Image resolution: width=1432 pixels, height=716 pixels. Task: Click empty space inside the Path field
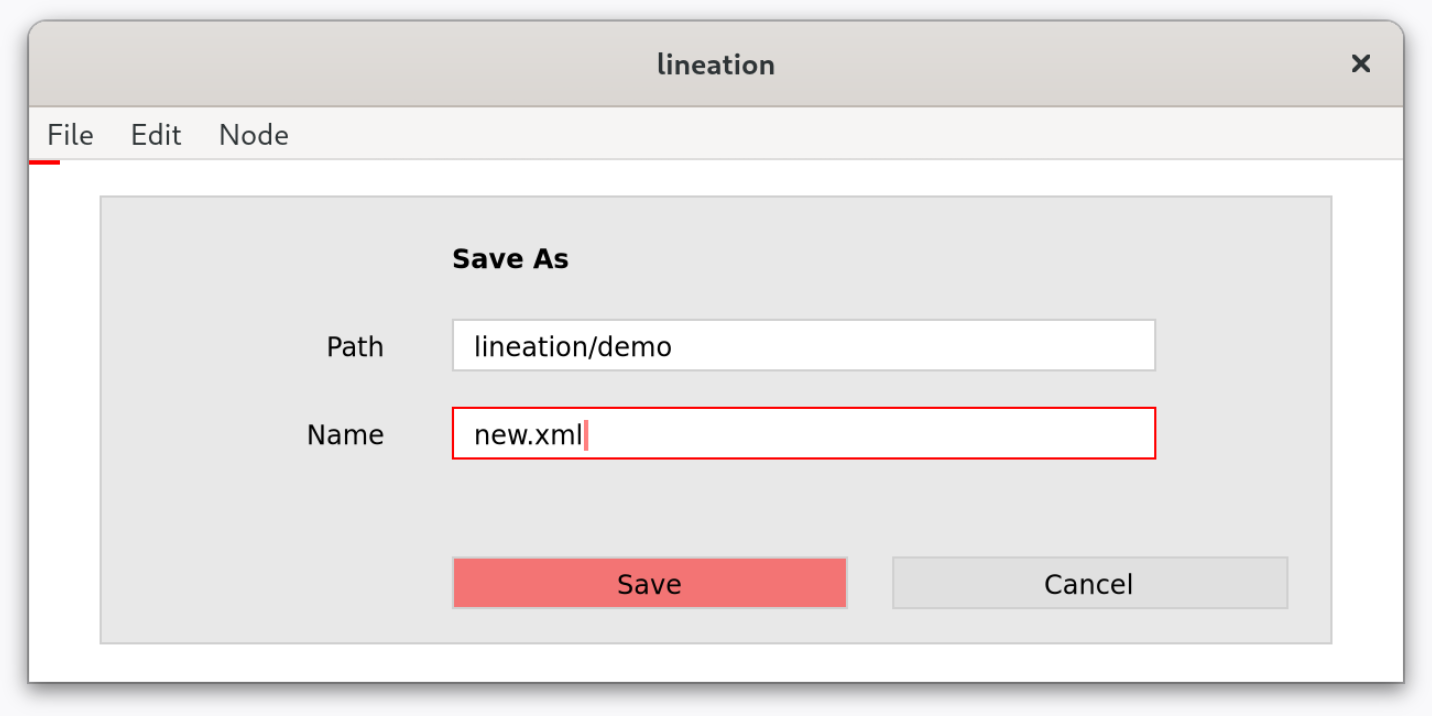(x=910, y=346)
